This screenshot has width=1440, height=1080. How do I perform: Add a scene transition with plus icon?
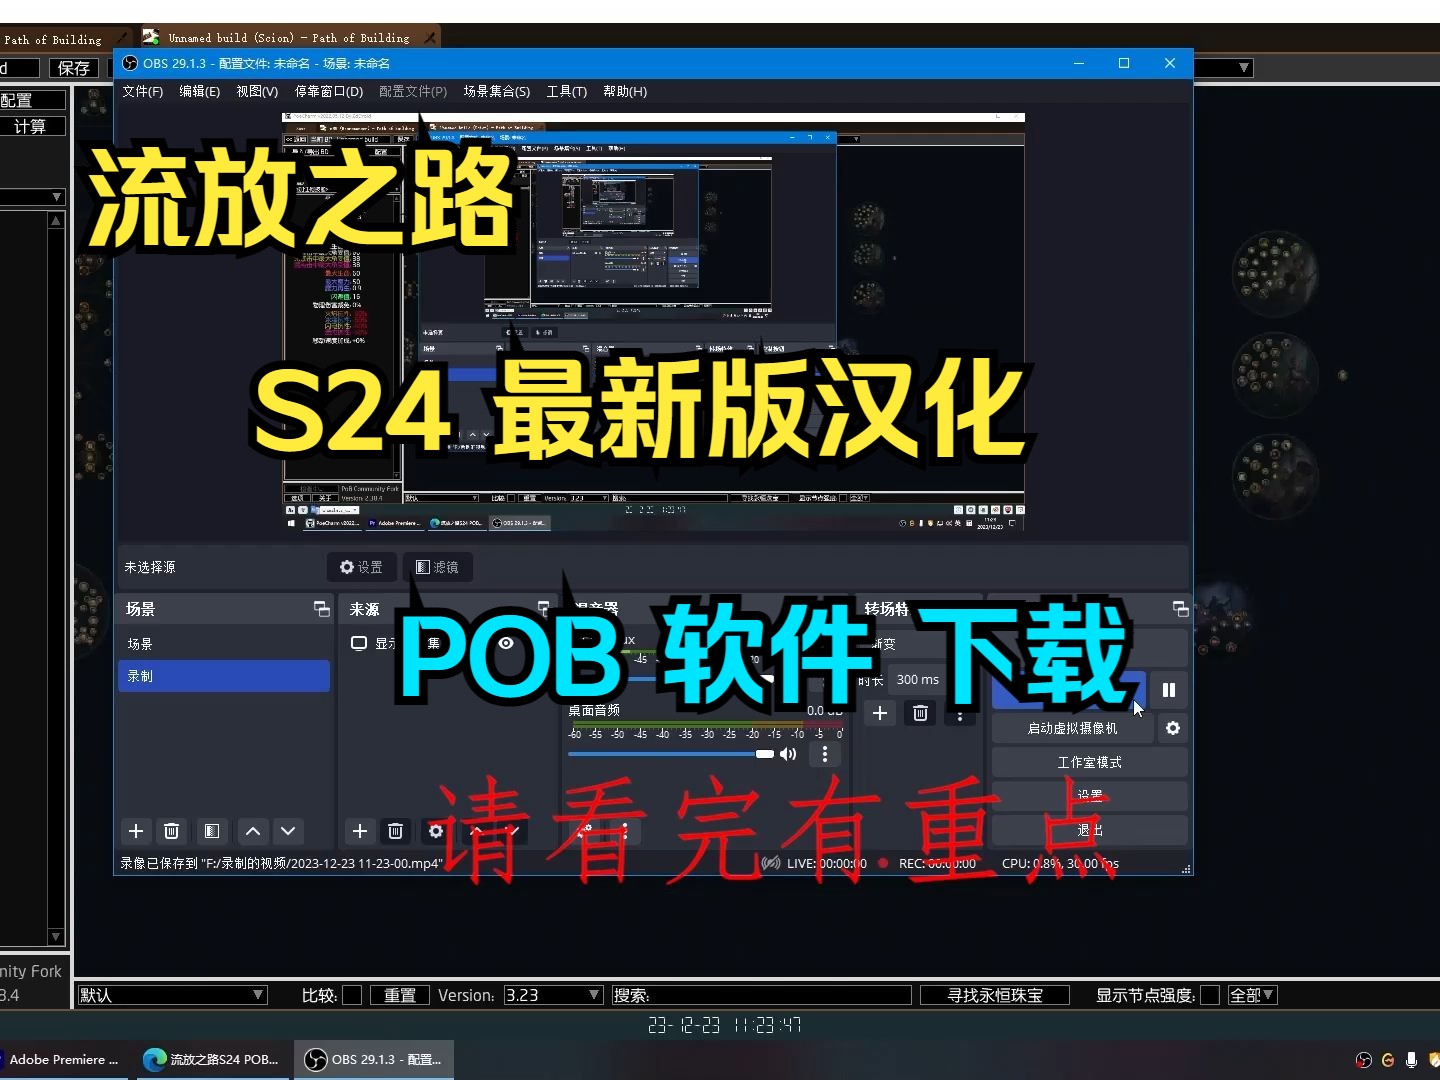pos(880,713)
